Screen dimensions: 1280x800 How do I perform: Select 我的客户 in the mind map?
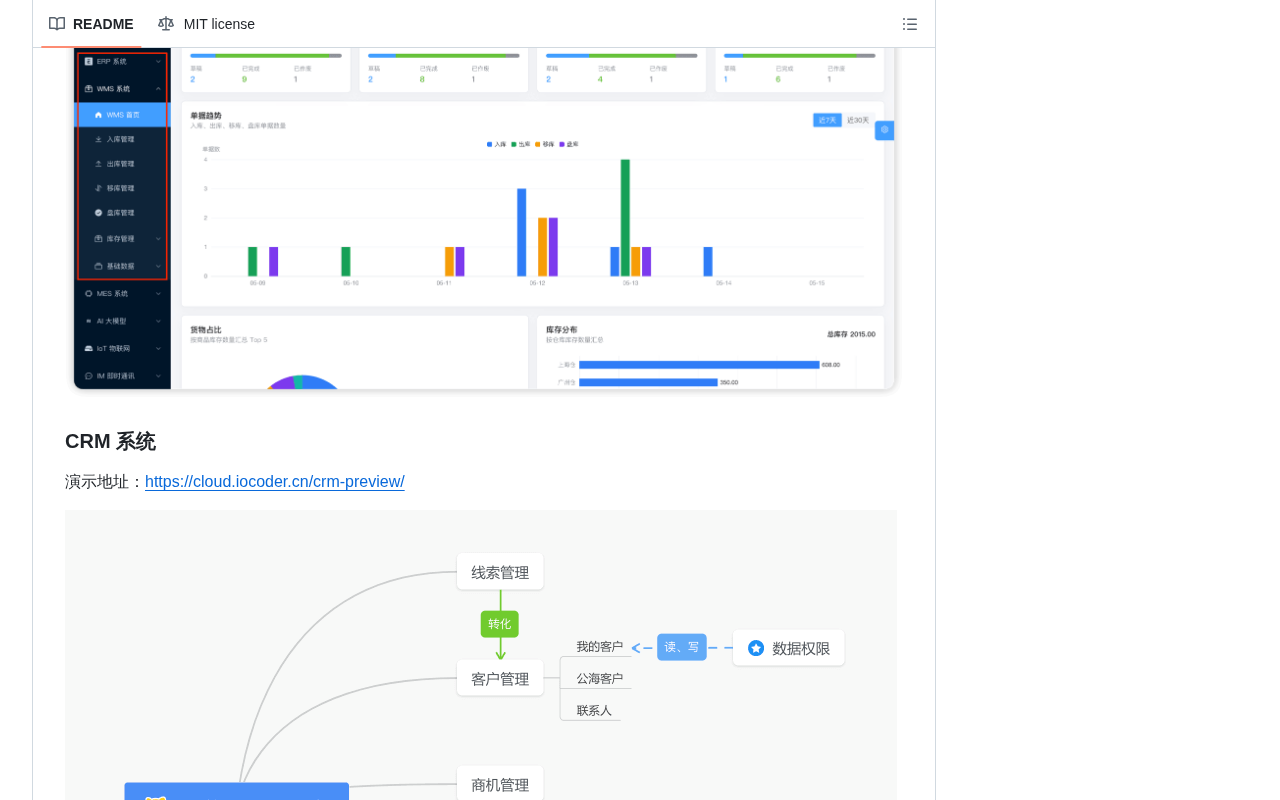(599, 647)
